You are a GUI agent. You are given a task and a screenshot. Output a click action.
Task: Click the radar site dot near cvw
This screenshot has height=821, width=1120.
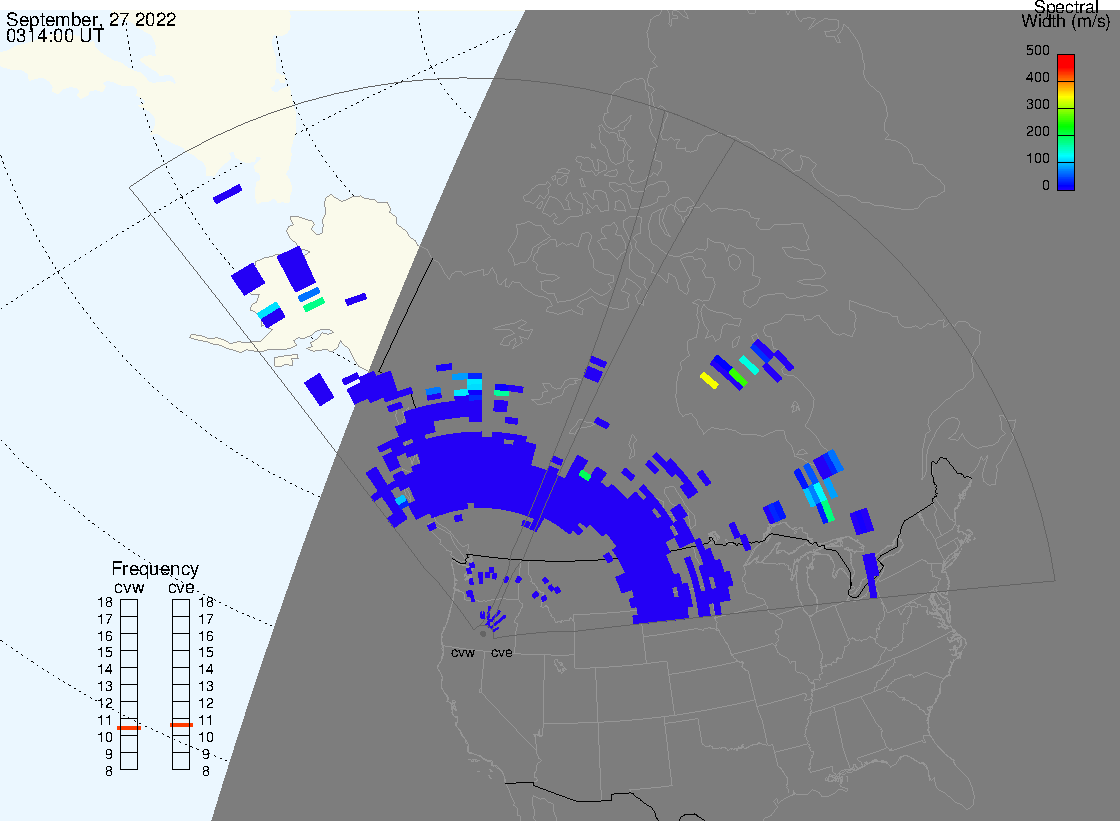pyautogui.click(x=483, y=634)
